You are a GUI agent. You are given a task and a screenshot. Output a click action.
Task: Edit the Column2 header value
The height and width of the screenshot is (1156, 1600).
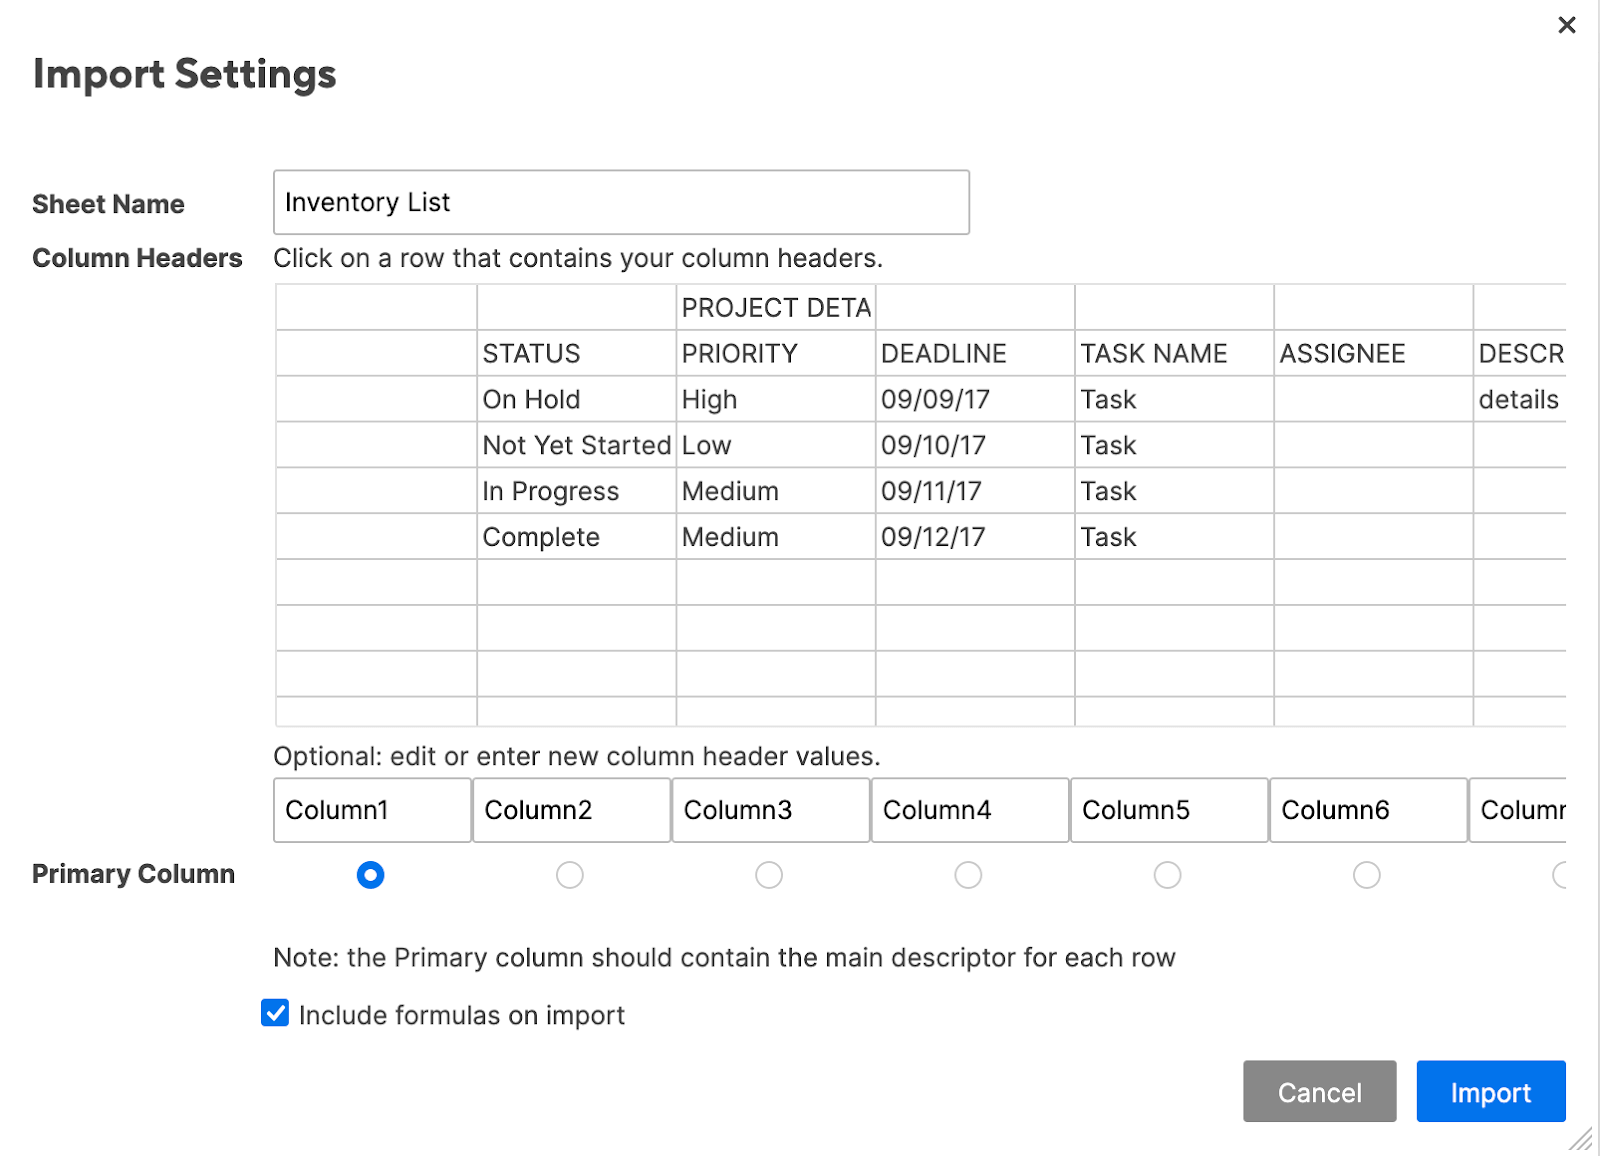click(x=571, y=810)
